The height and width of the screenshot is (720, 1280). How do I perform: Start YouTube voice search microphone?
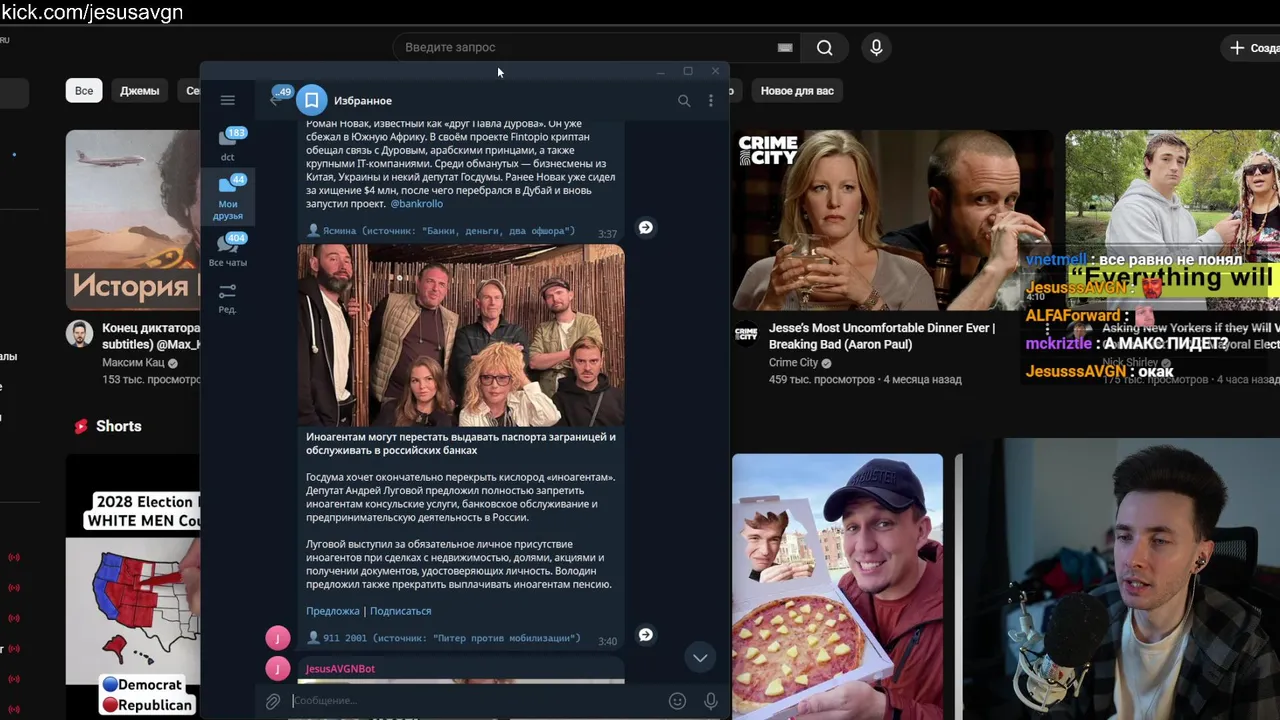pyautogui.click(x=876, y=47)
